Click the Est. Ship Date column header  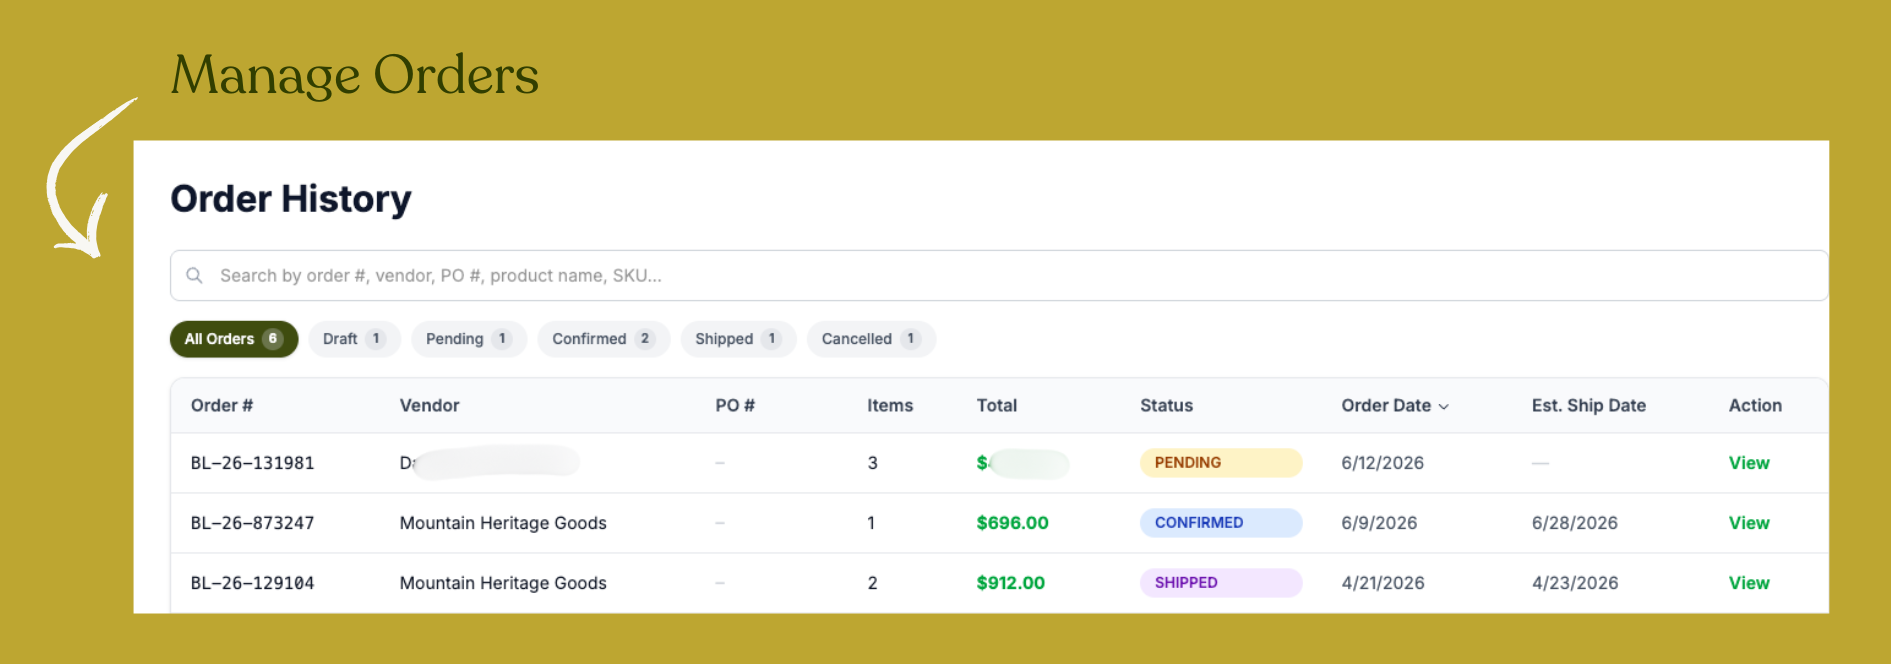1589,405
